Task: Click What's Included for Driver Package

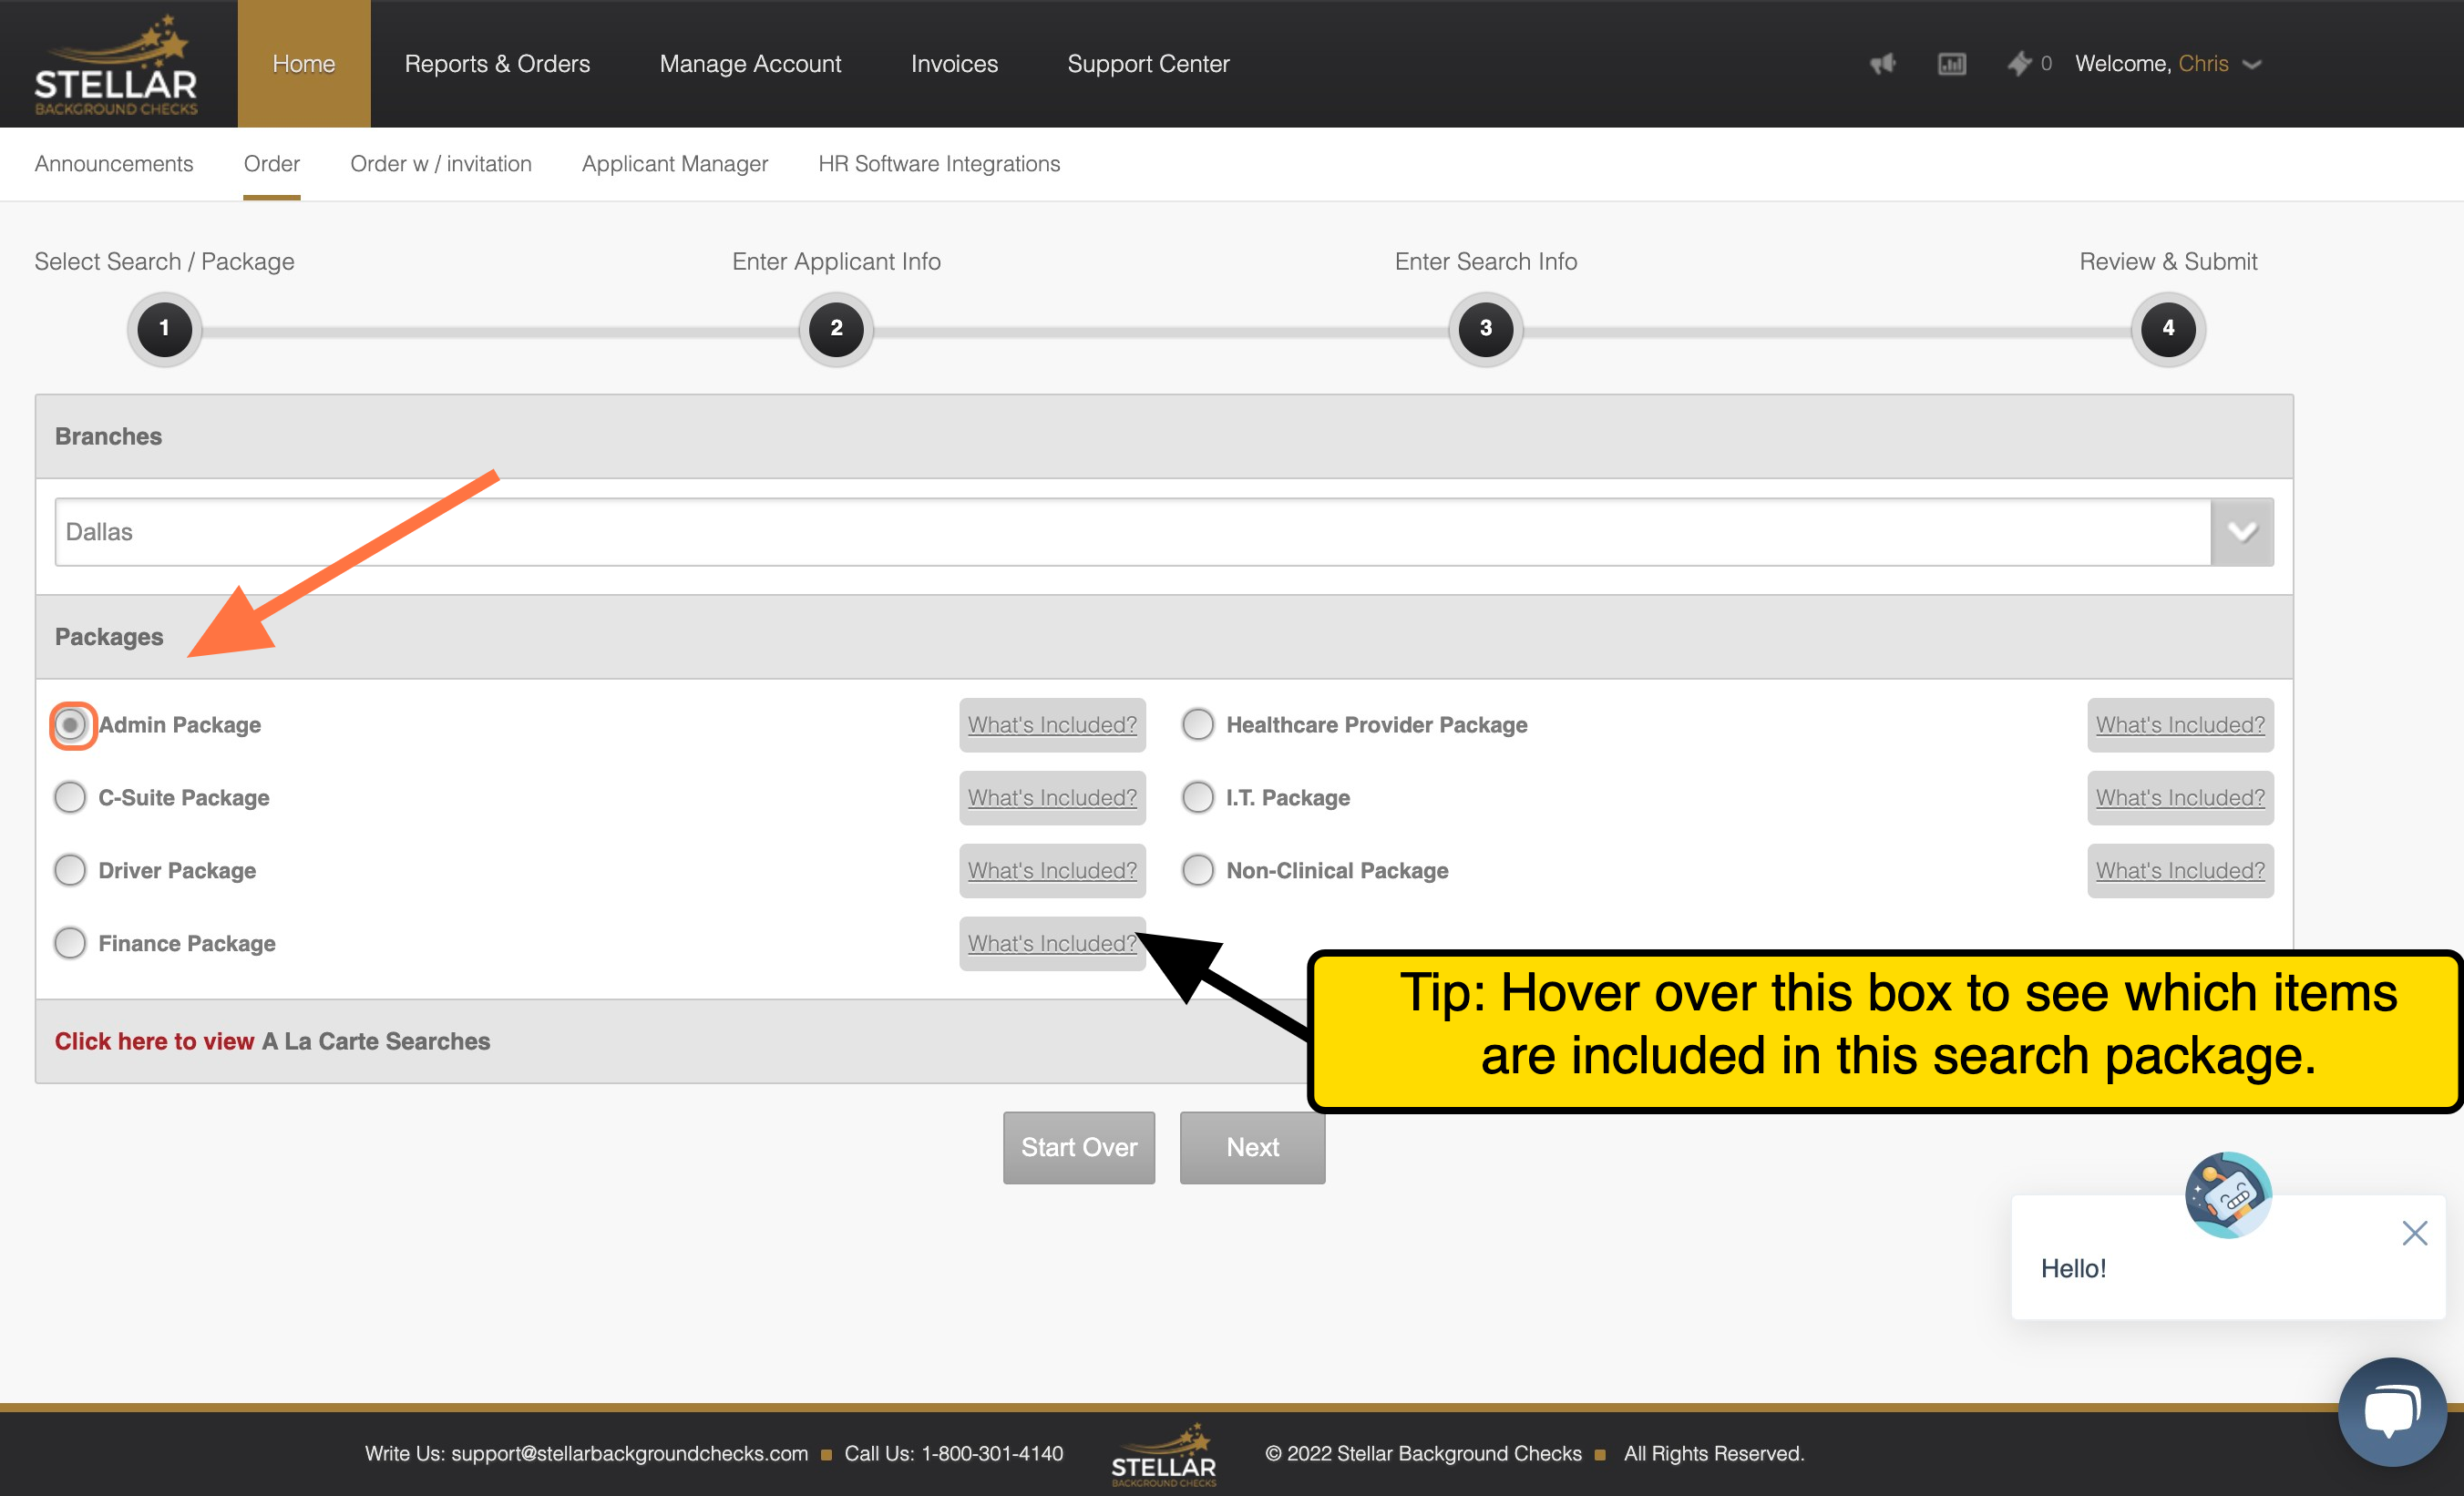Action: tap(1052, 871)
